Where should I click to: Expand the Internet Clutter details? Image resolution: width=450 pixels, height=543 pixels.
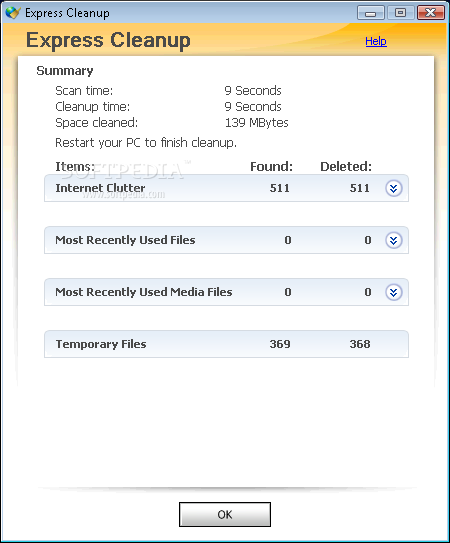point(394,188)
